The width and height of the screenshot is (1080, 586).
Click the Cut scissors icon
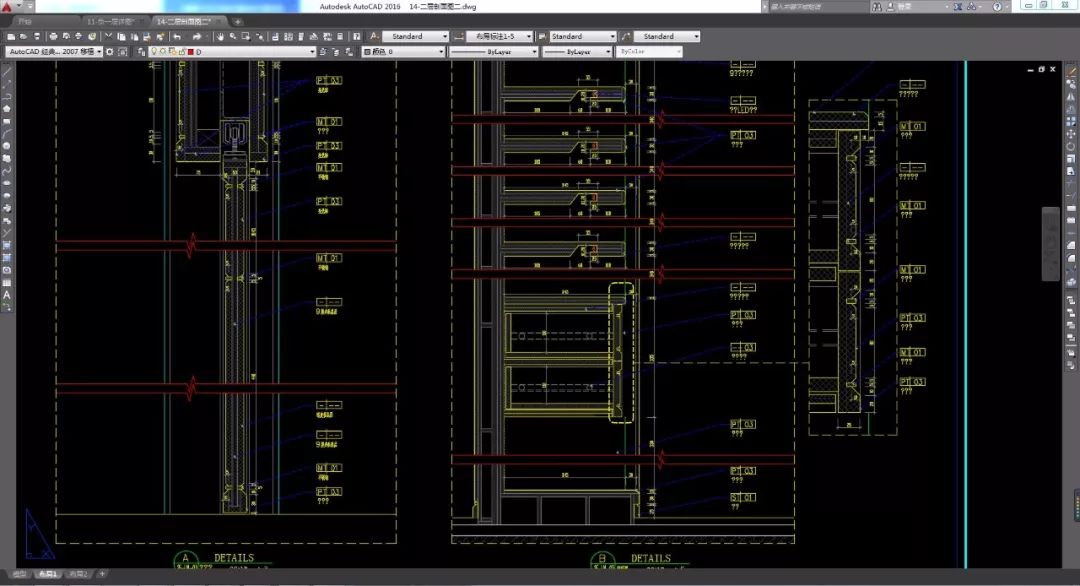point(106,37)
